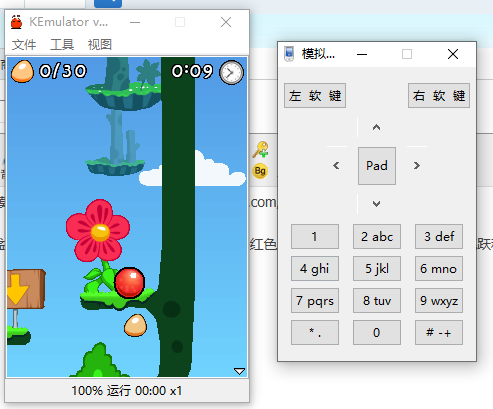This screenshot has width=493, height=409.
Task: Tap the up arrow on the d-pad
Action: point(376,127)
